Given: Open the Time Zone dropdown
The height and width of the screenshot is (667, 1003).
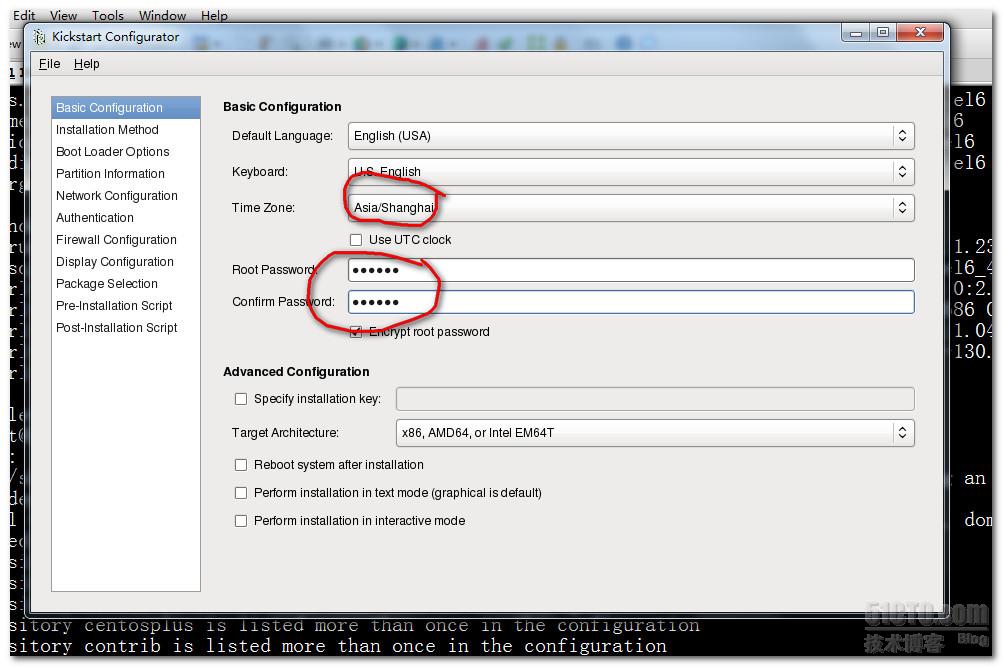Looking at the screenshot, I should coord(631,207).
